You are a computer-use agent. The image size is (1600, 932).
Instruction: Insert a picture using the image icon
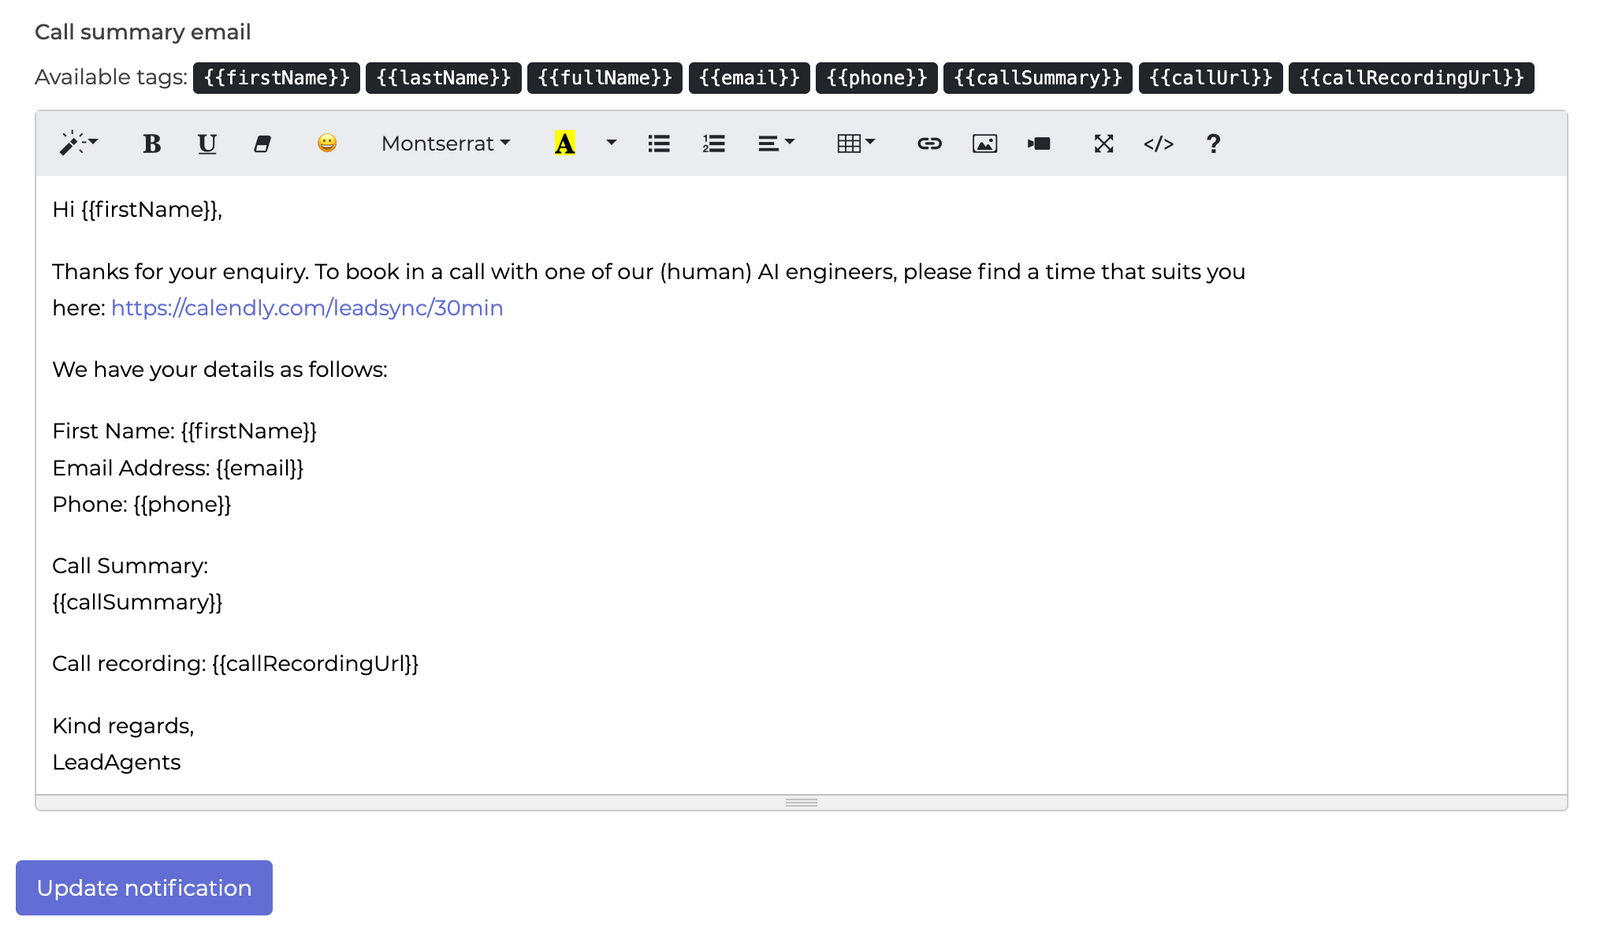coord(984,144)
